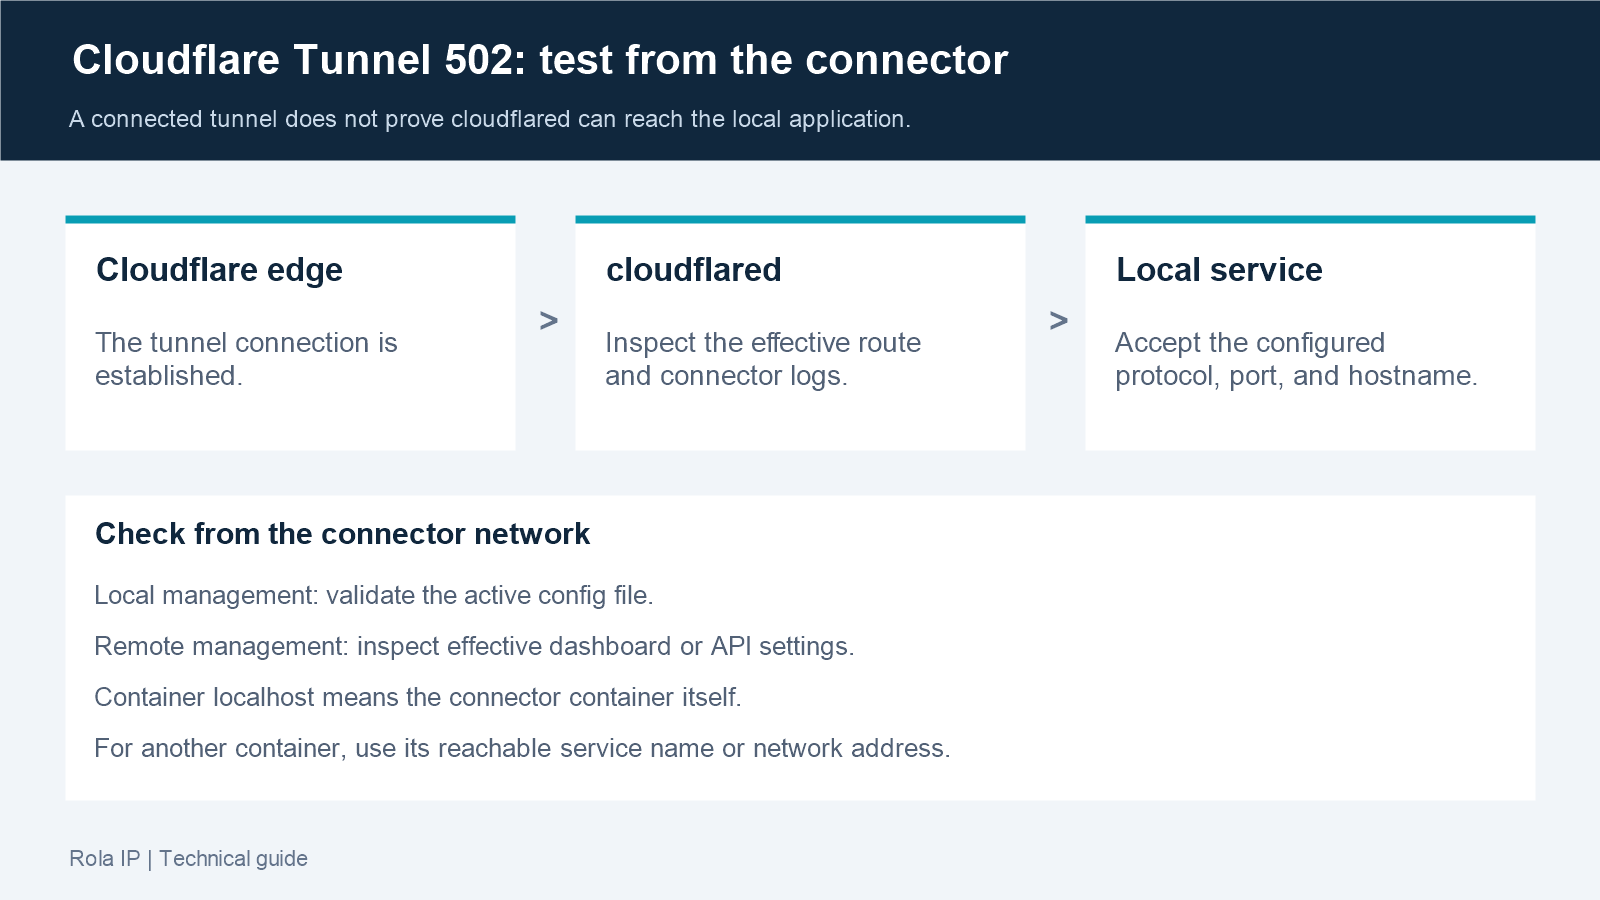Click the 'For another container, use its reachable…' line

pos(522,749)
